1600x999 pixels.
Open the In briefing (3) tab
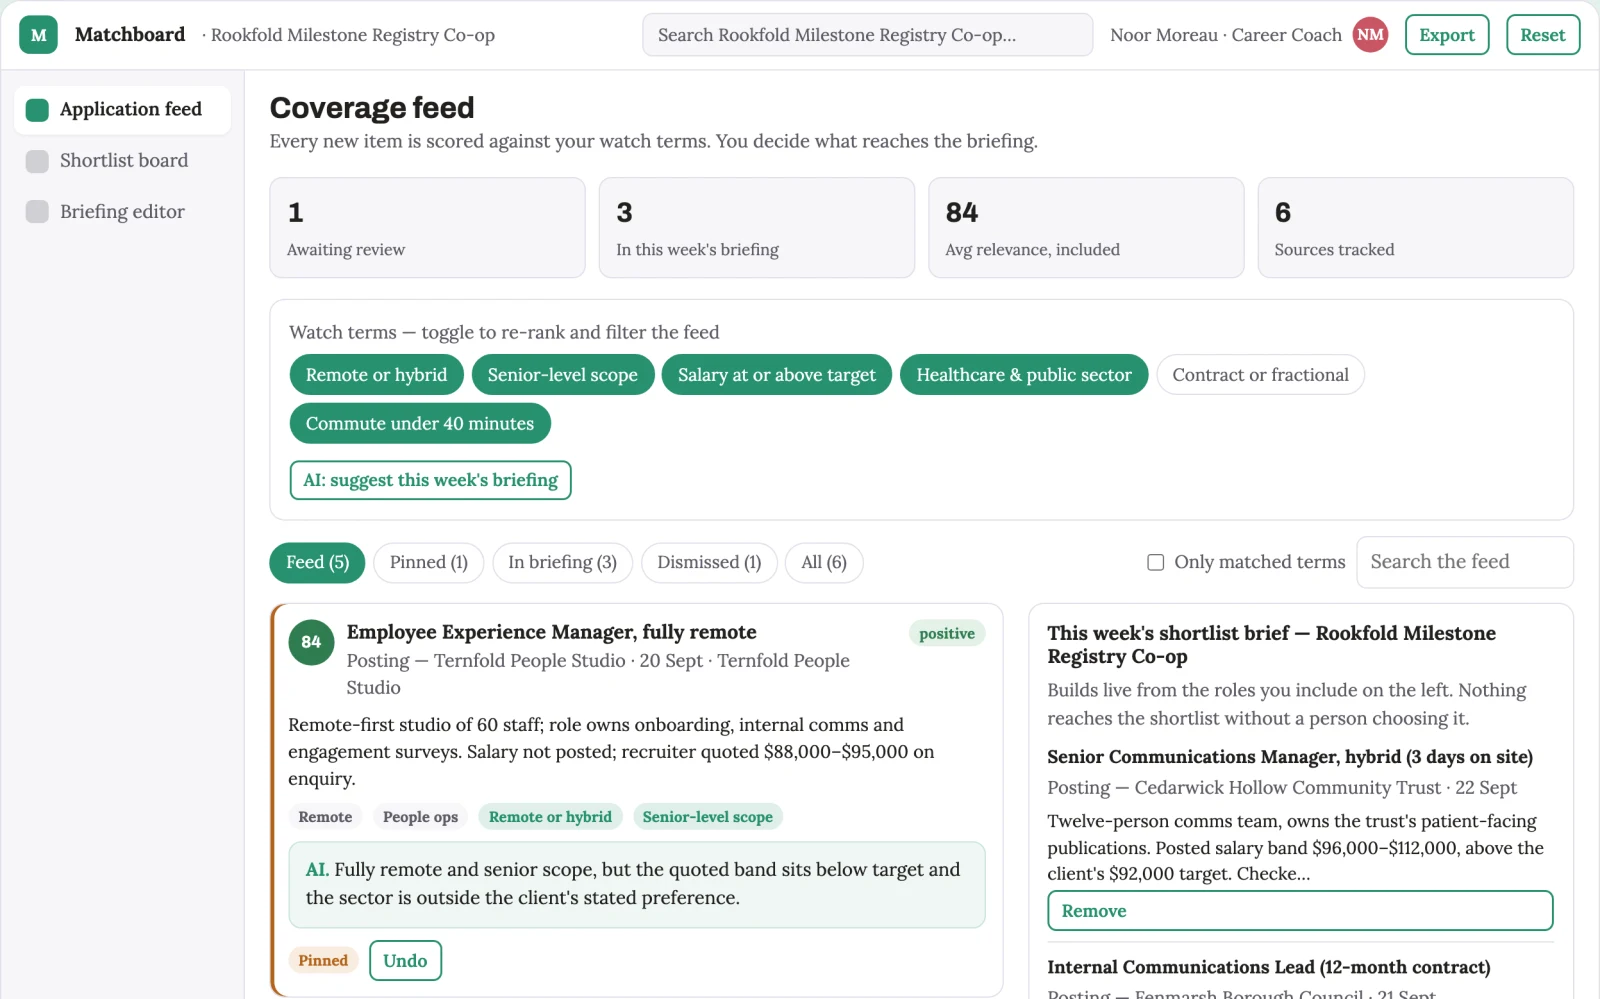(x=562, y=562)
